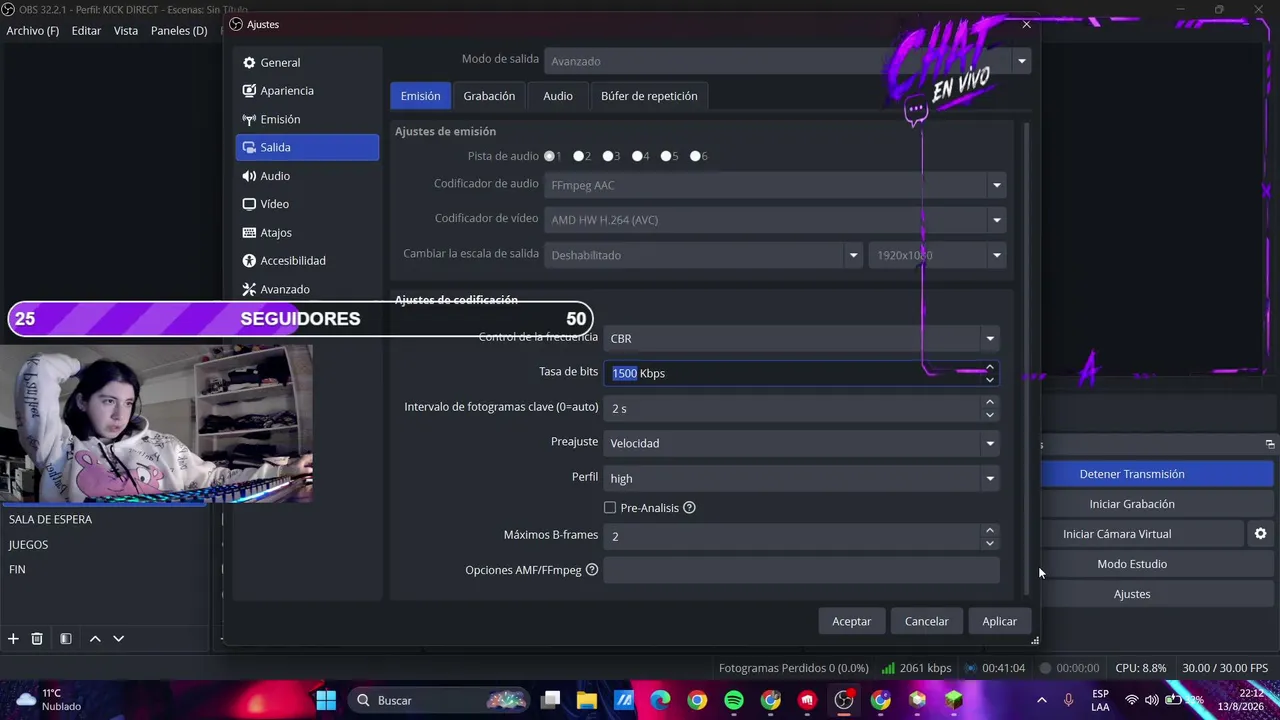Click Aceptar to confirm settings
Viewport: 1280px width, 720px height.
click(x=852, y=621)
